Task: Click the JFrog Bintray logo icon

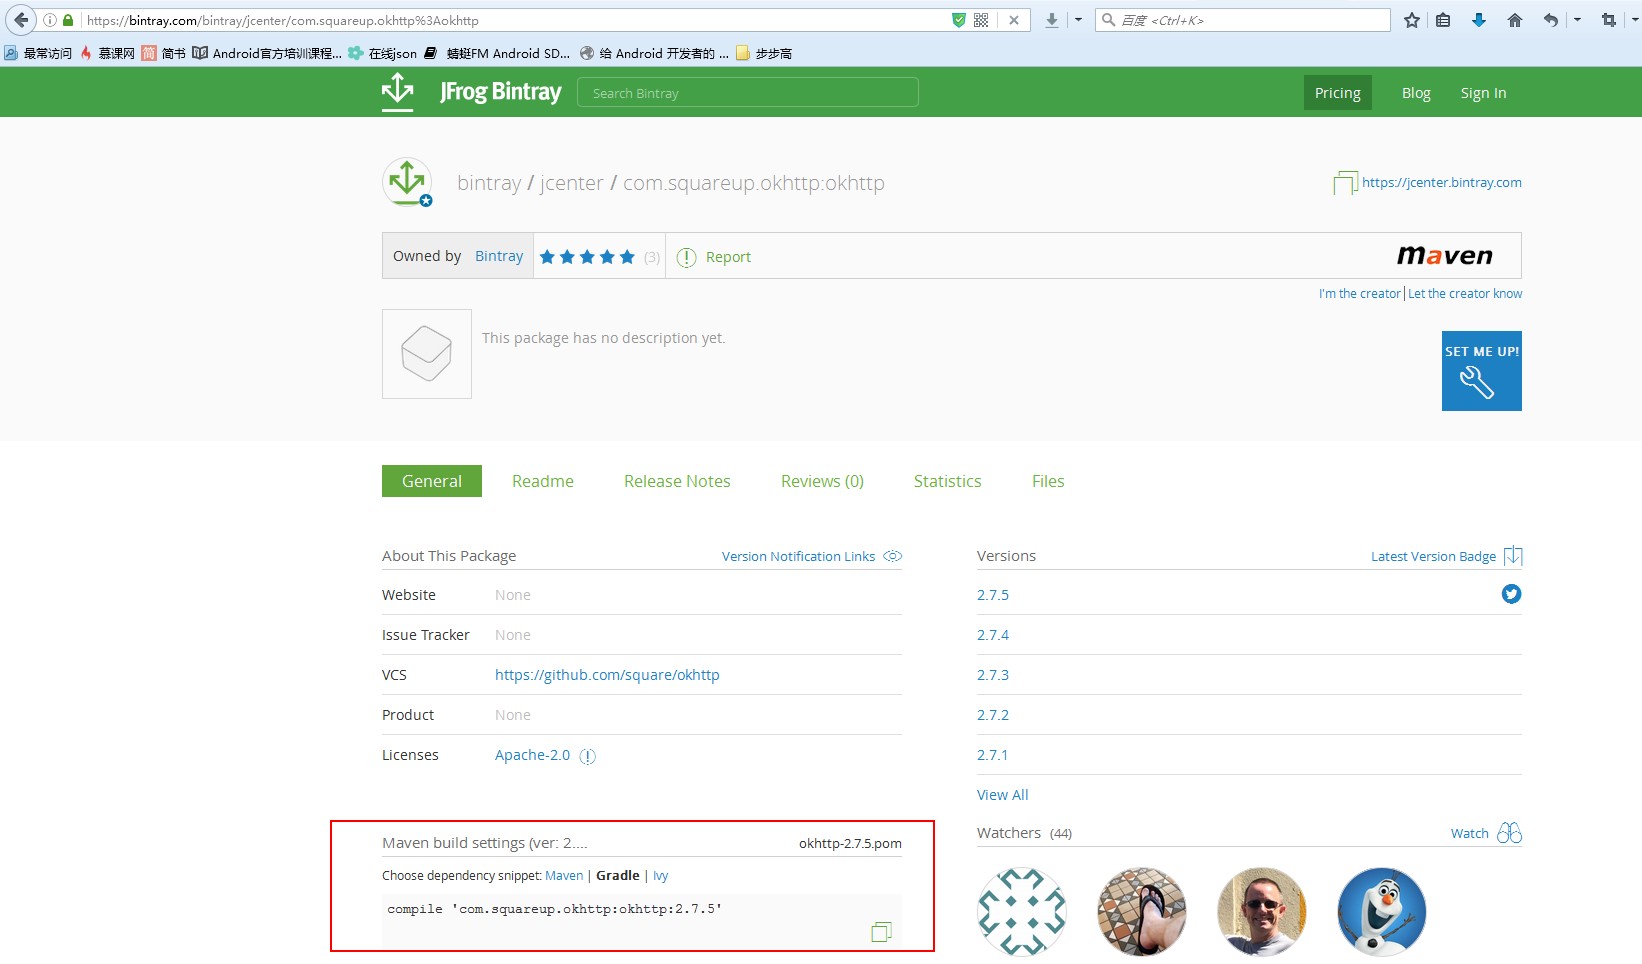Action: (x=398, y=92)
